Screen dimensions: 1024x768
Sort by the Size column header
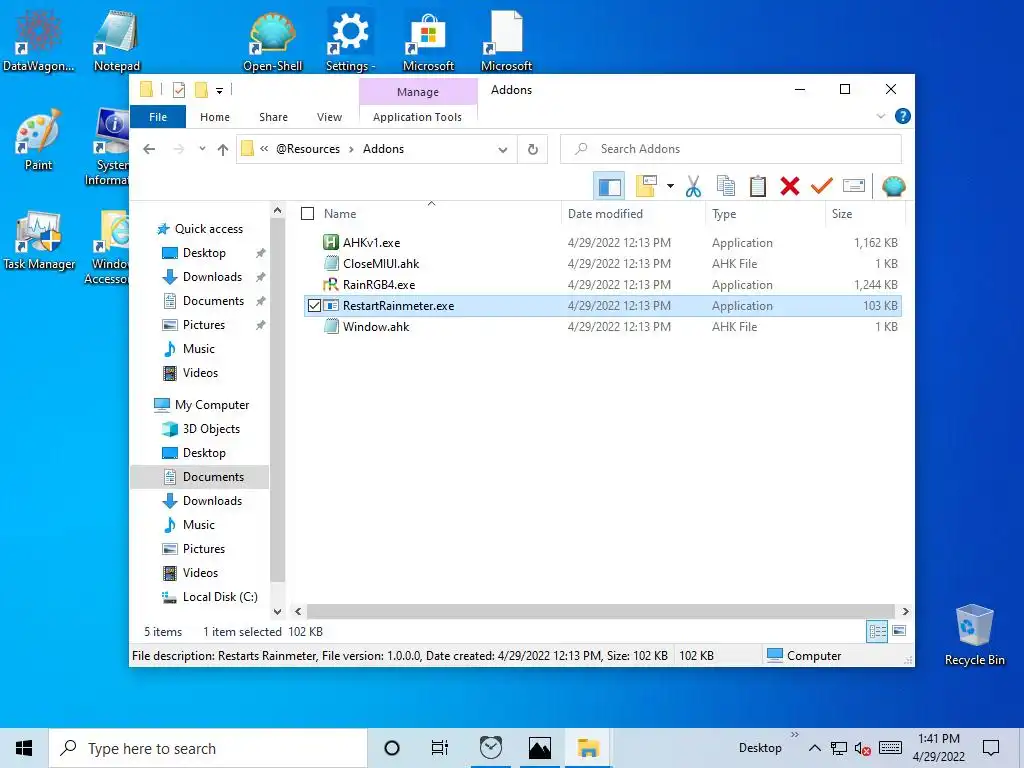point(865,214)
